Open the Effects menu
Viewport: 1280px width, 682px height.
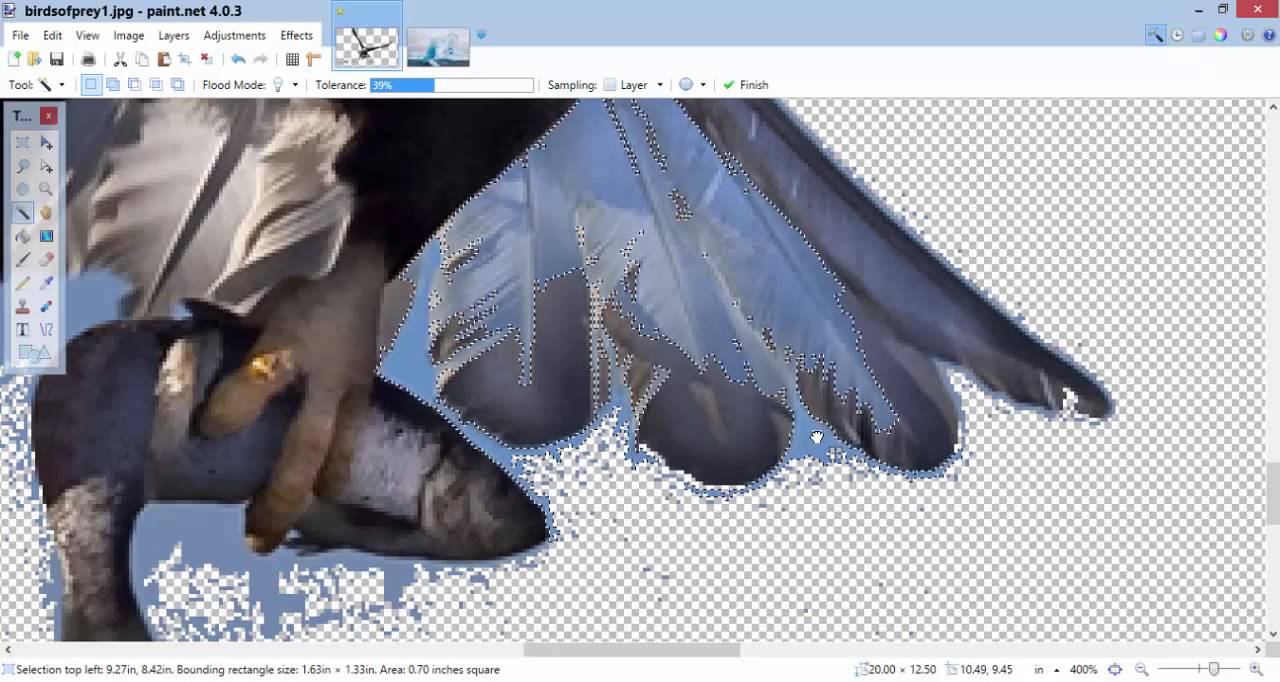(x=296, y=35)
